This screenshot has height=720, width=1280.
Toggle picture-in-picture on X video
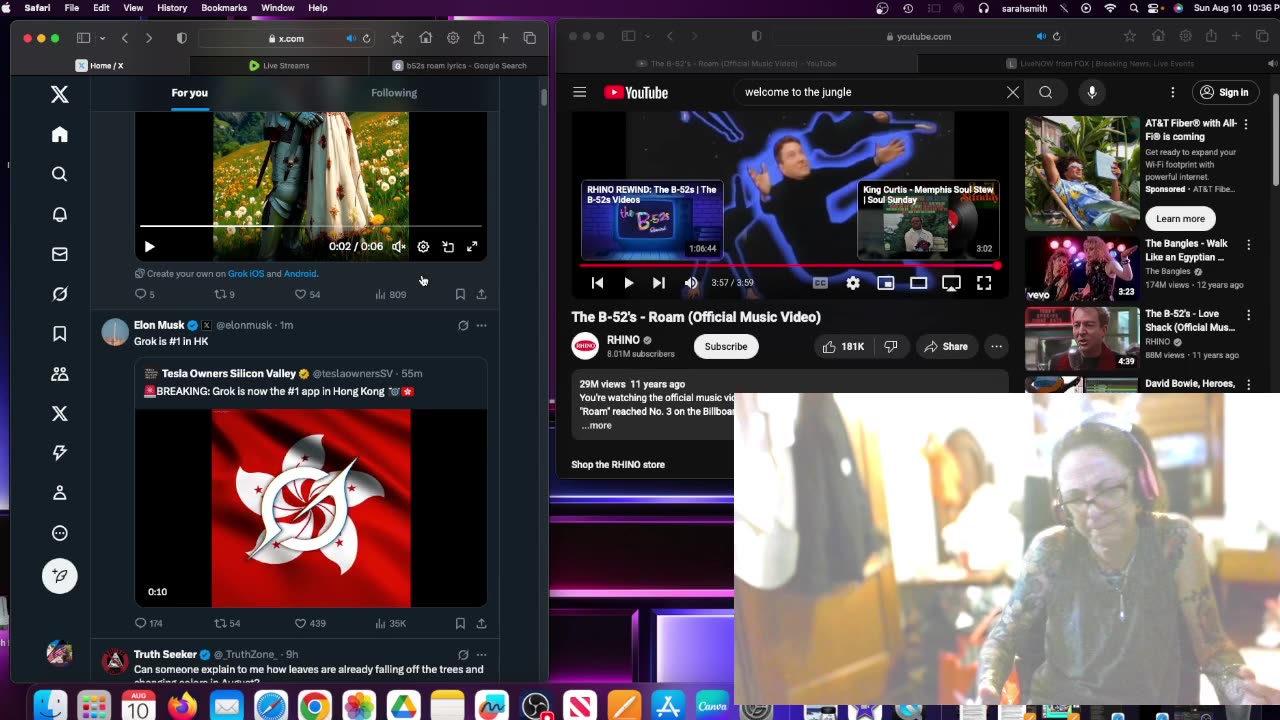448,247
